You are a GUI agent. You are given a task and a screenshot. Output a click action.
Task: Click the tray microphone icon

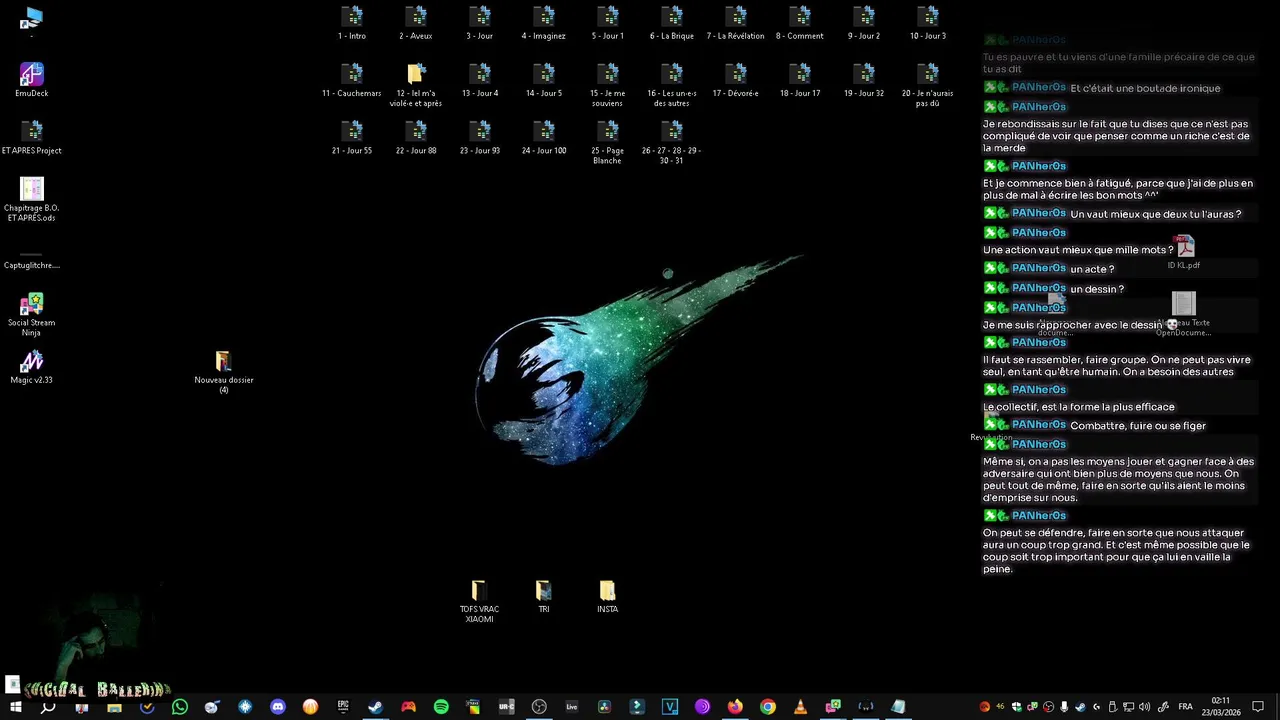[x=1064, y=707]
